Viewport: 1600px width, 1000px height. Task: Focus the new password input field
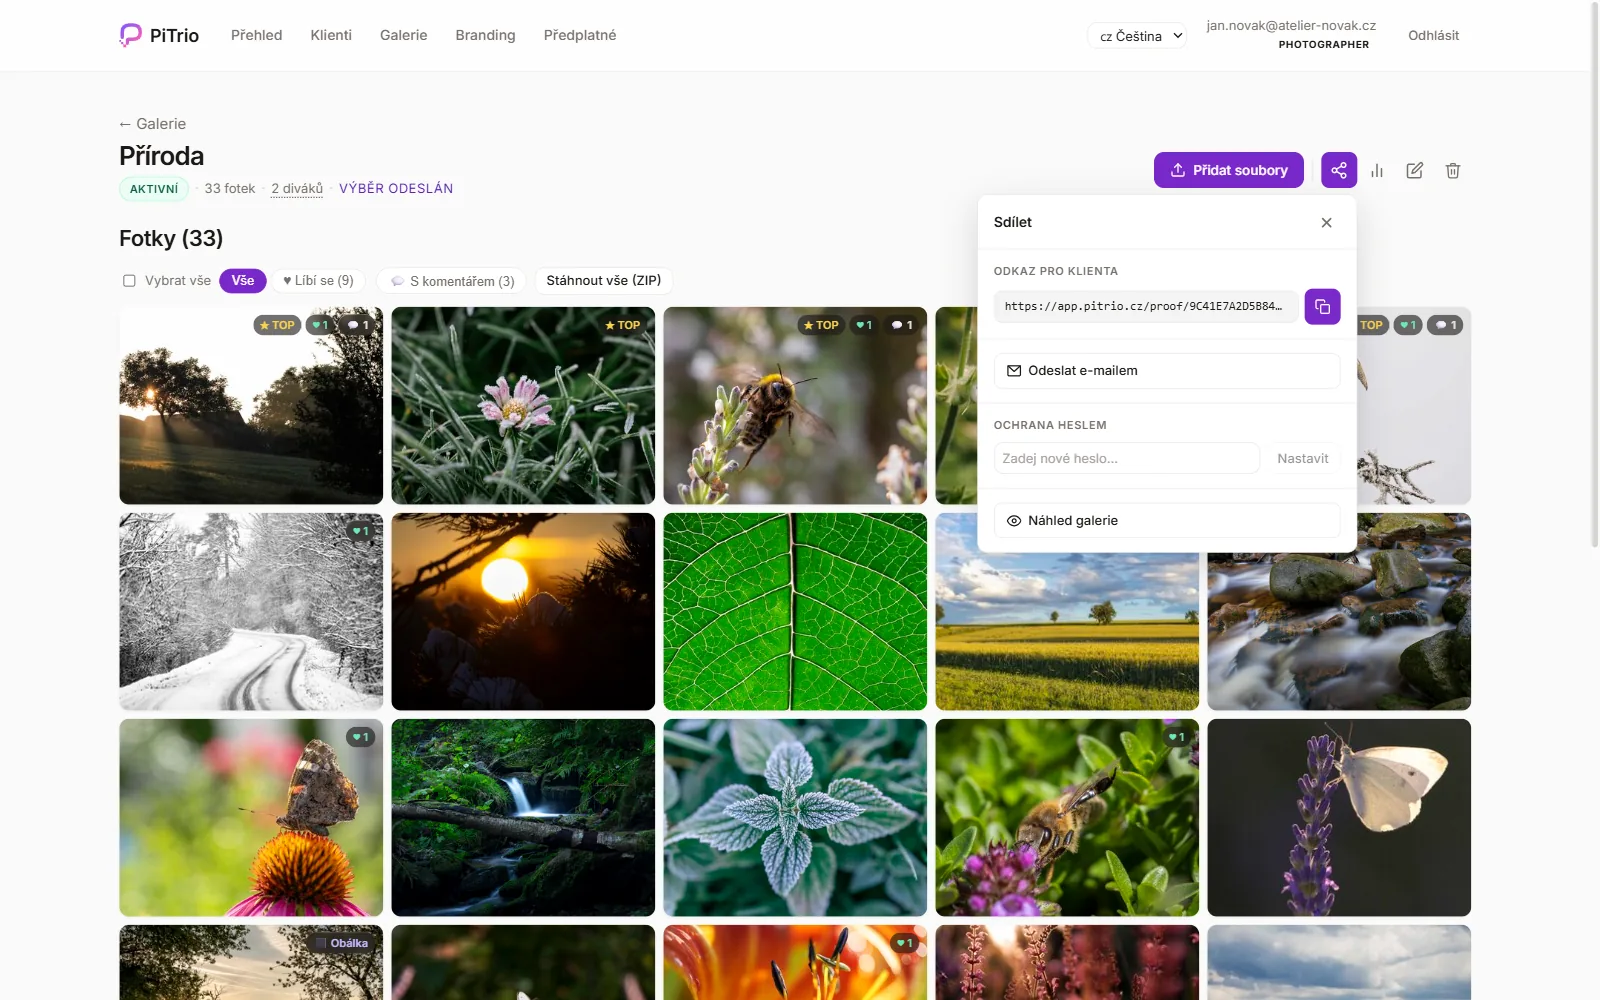point(1127,458)
